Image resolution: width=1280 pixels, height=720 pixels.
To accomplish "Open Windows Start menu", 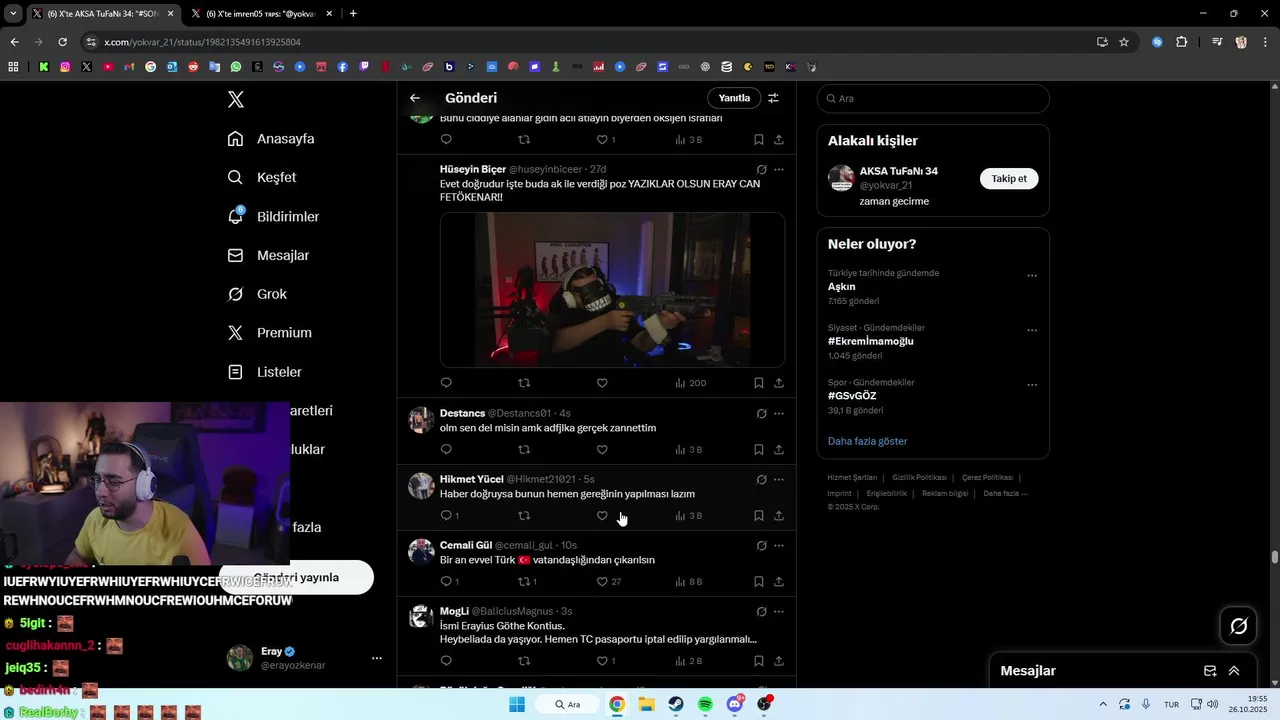I will 517,704.
